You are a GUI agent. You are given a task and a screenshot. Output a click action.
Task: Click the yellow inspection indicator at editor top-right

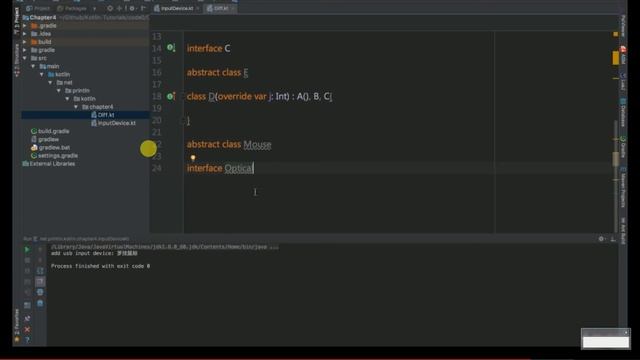pos(616,34)
